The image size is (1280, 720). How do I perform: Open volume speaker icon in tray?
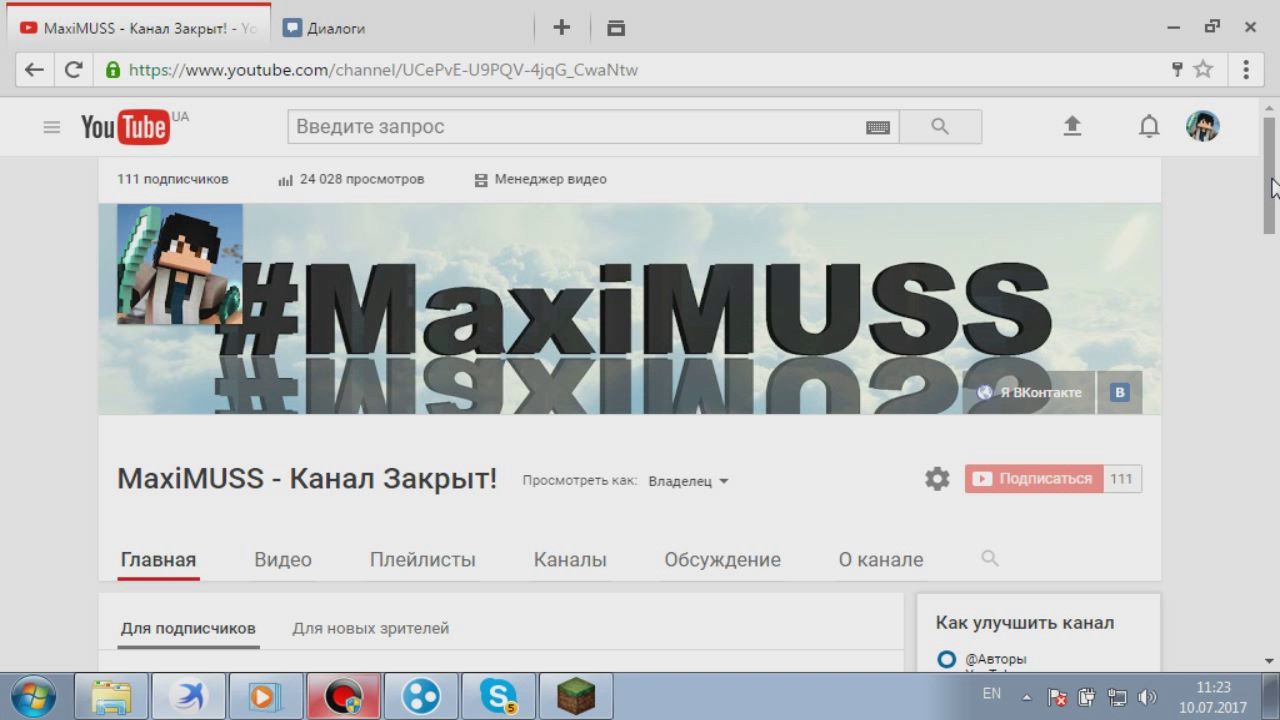(1147, 697)
